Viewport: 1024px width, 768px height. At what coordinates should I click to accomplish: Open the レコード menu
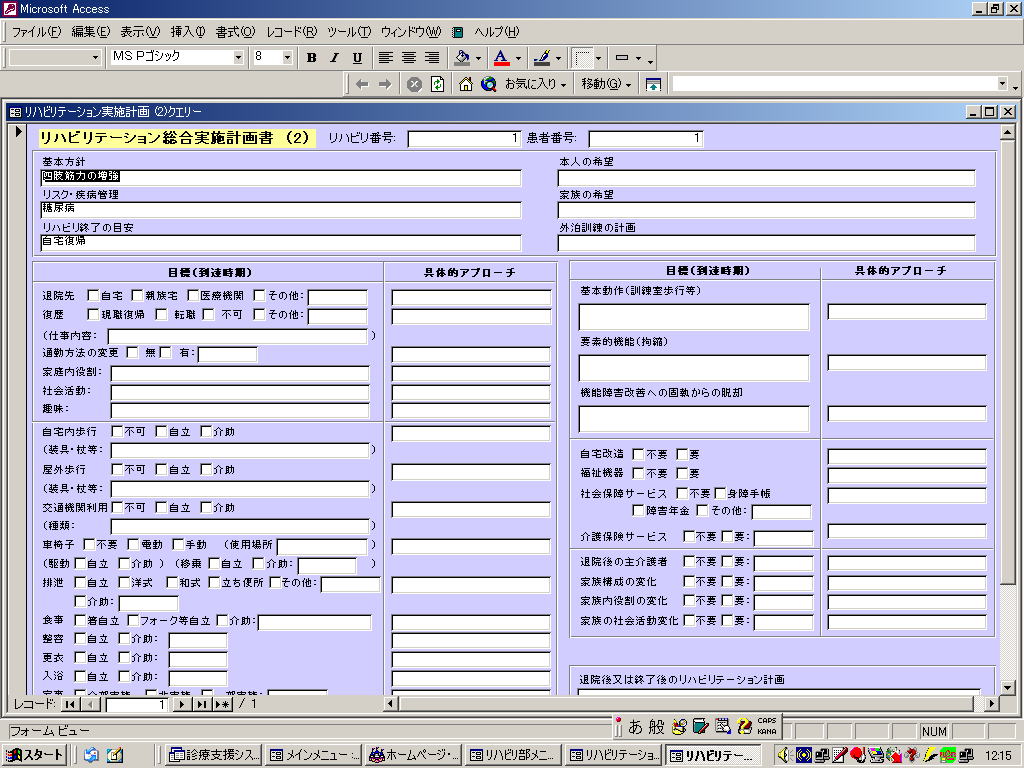[291, 32]
